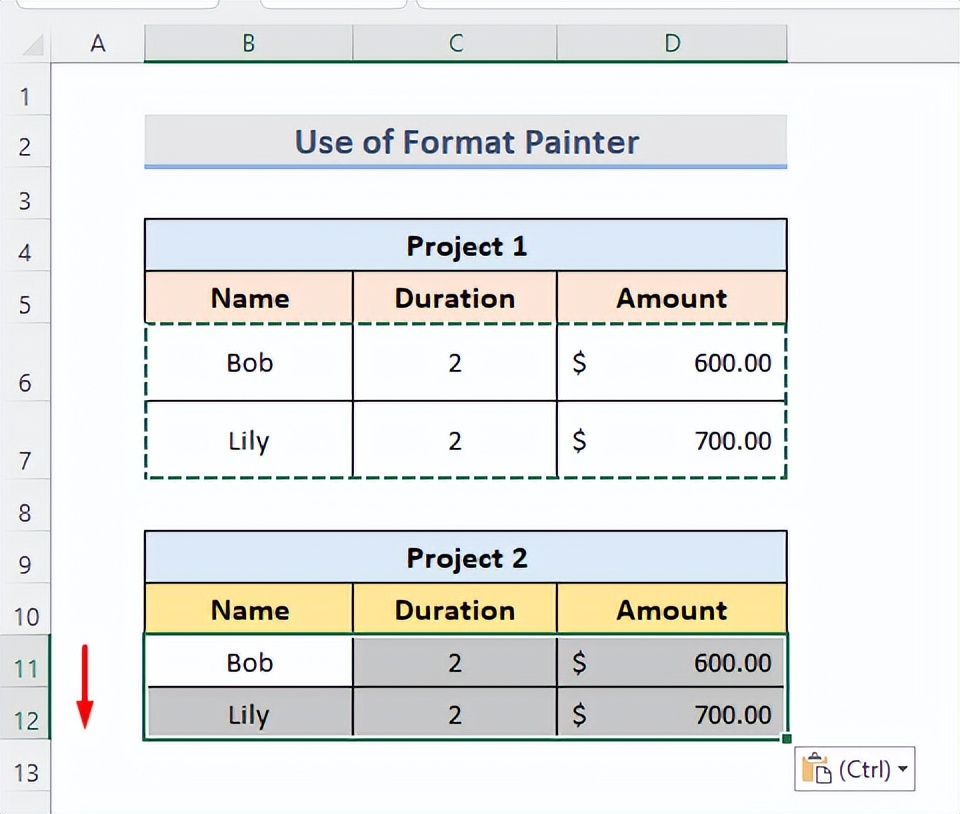
Task: Select column D header
Action: point(672,43)
